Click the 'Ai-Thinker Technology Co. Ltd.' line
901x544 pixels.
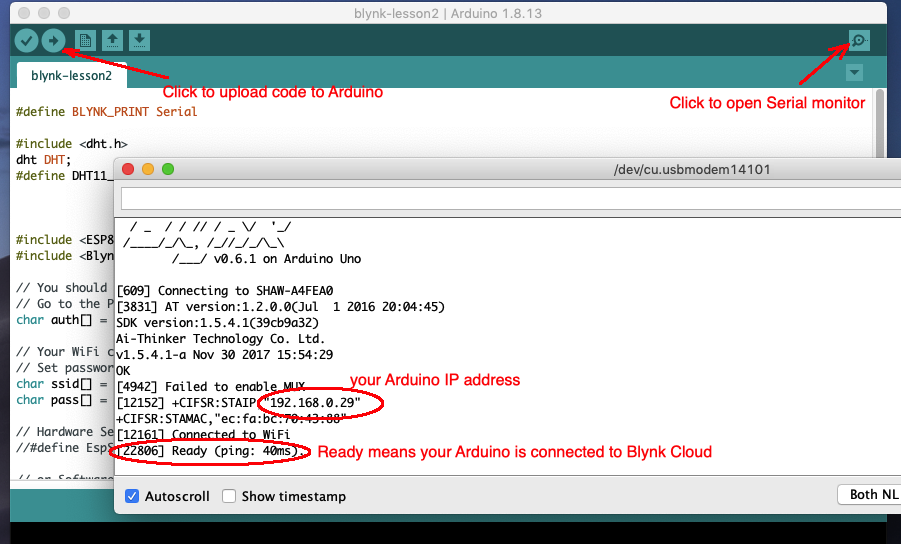221,339
